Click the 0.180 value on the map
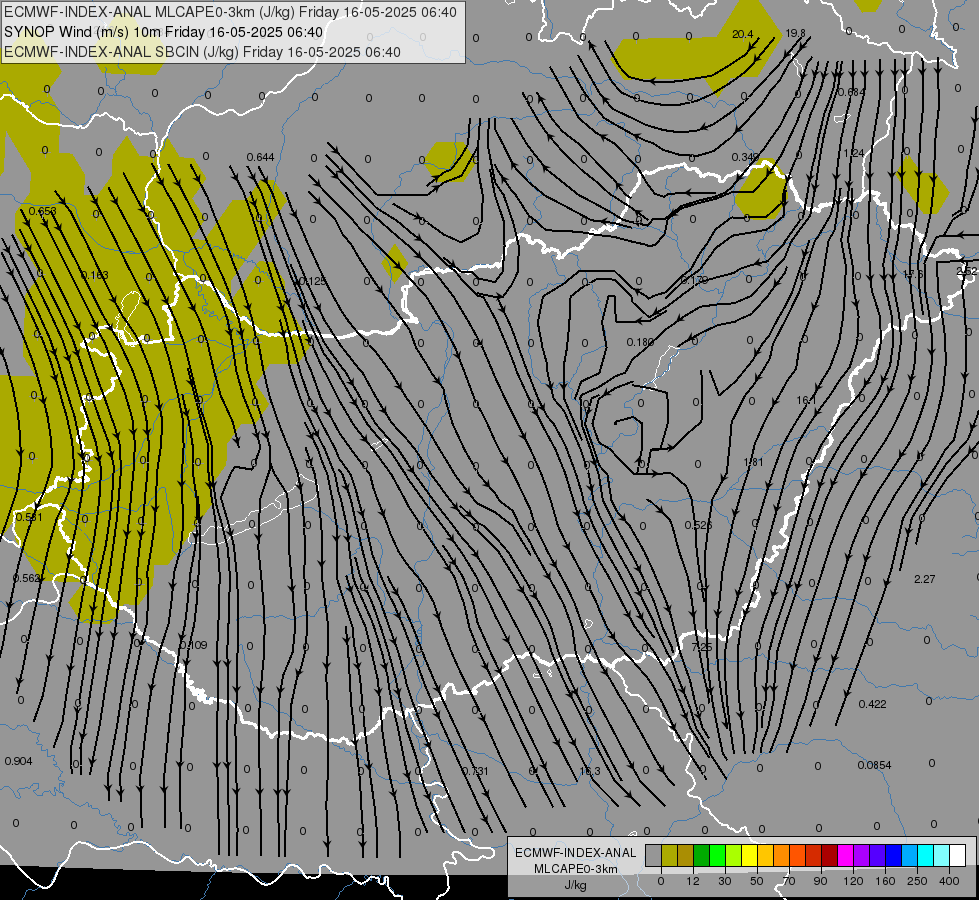Viewport: 979px width, 900px height. point(640,342)
